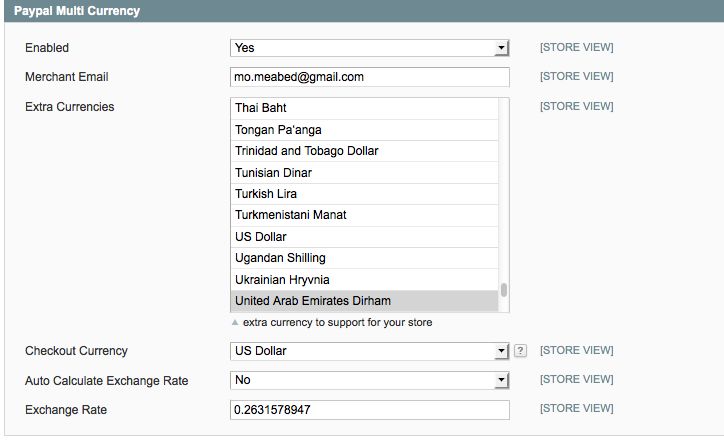724x444 pixels.
Task: Select Tongan Pa'anga currency
Action: [364, 130]
